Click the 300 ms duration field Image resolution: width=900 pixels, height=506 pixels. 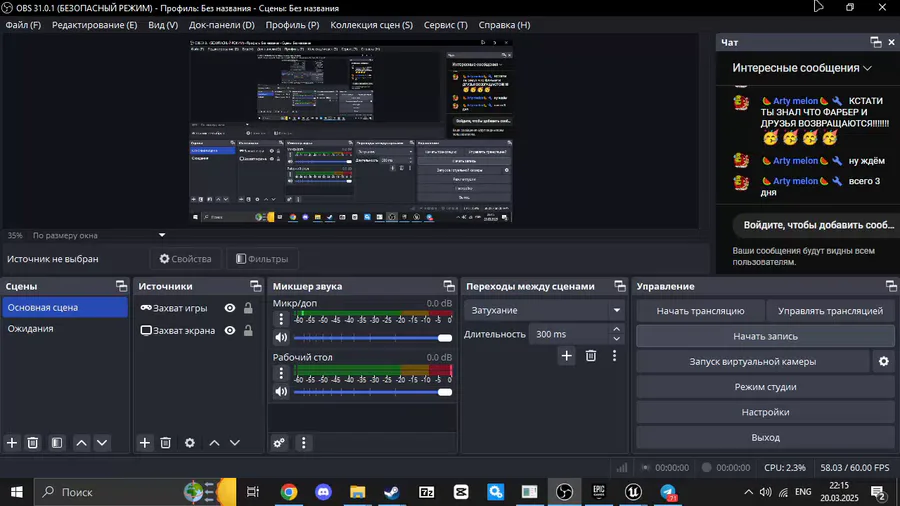point(568,334)
